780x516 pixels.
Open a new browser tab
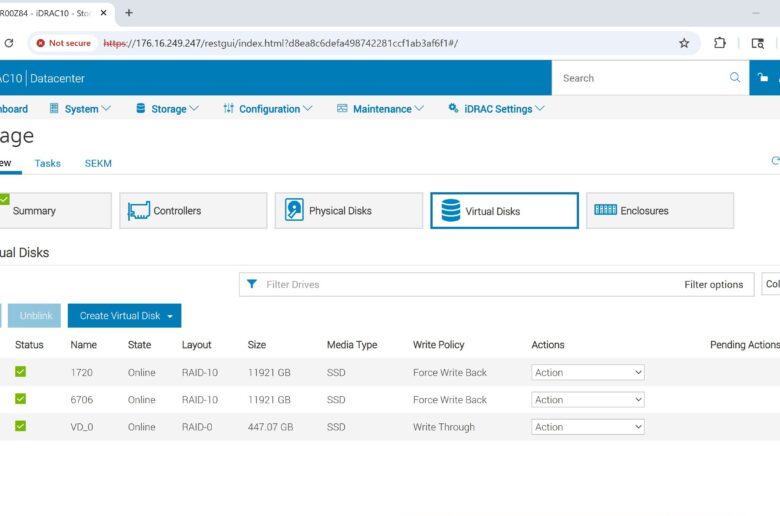click(128, 13)
